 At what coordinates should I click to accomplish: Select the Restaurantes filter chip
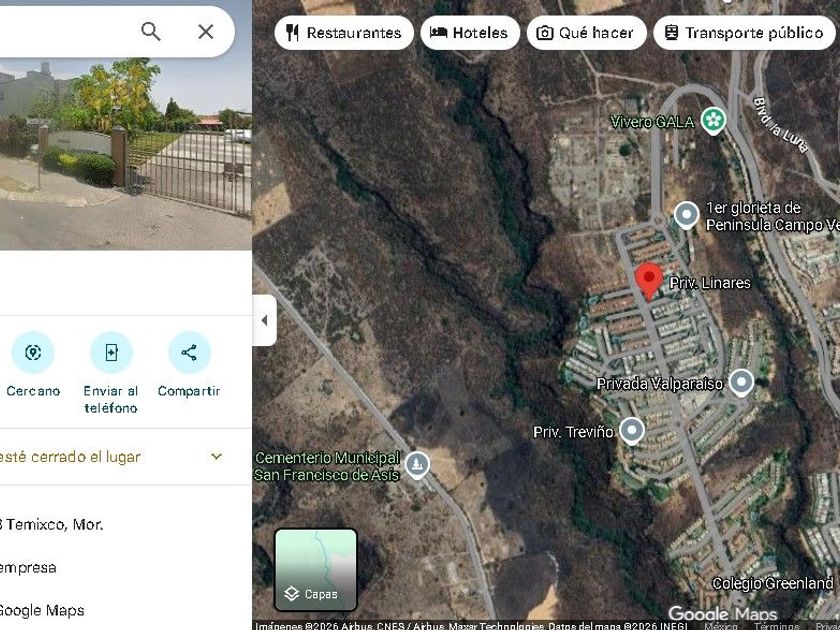(344, 33)
